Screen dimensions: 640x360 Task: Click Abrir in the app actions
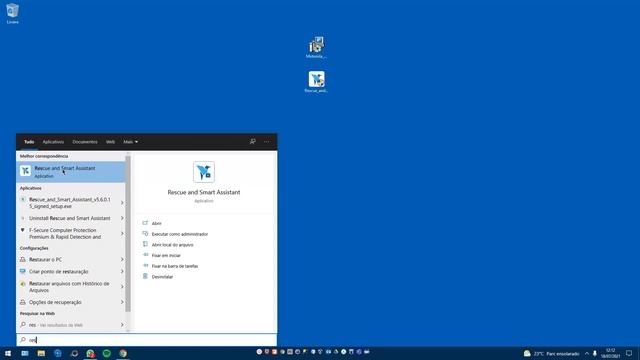coord(156,223)
